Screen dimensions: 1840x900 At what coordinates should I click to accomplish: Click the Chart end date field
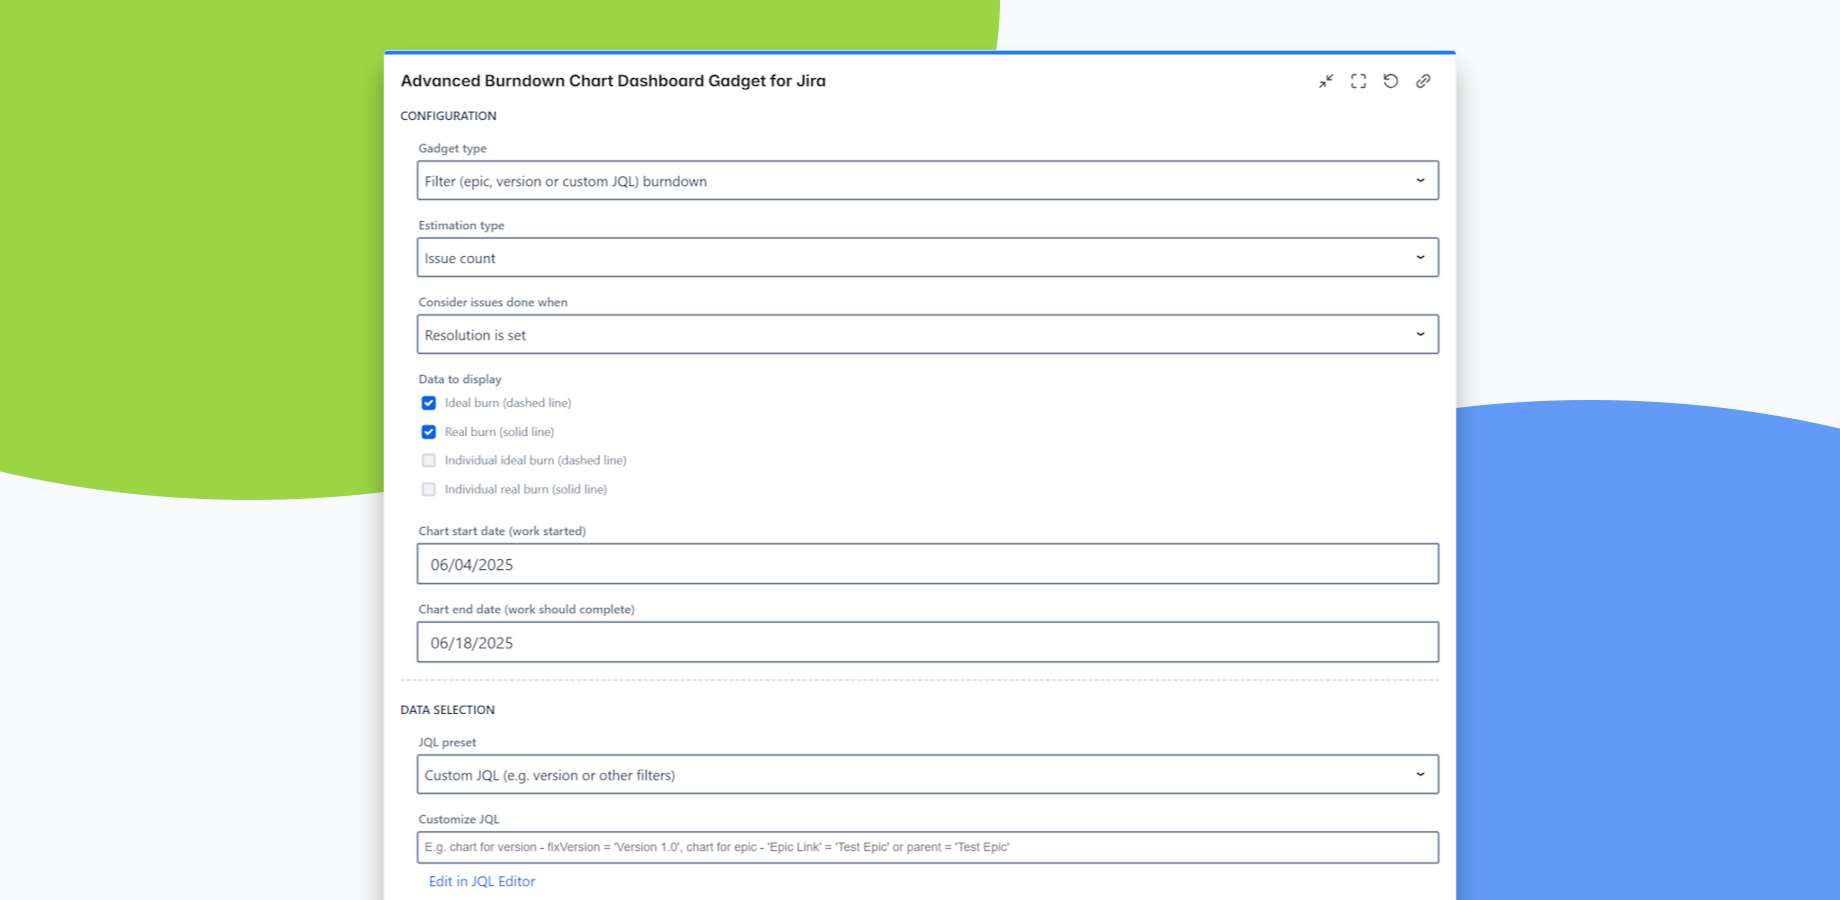pyautogui.click(x=928, y=642)
